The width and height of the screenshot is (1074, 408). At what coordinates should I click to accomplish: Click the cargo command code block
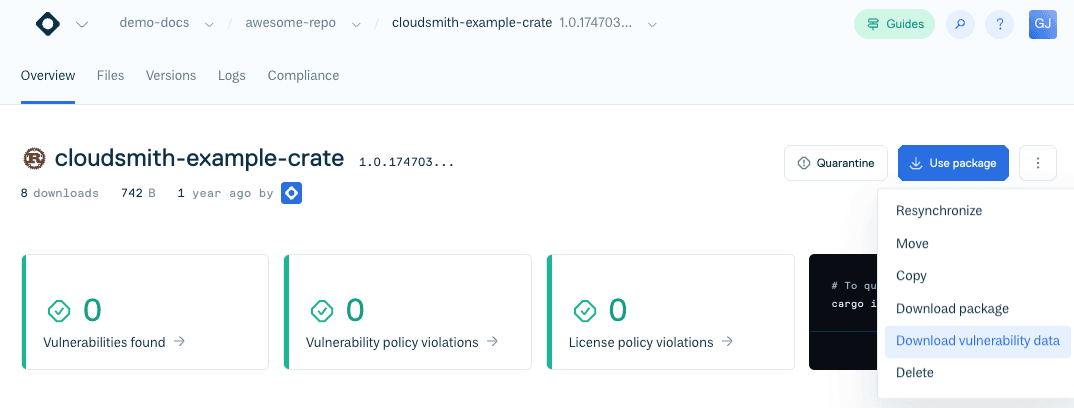tap(843, 312)
